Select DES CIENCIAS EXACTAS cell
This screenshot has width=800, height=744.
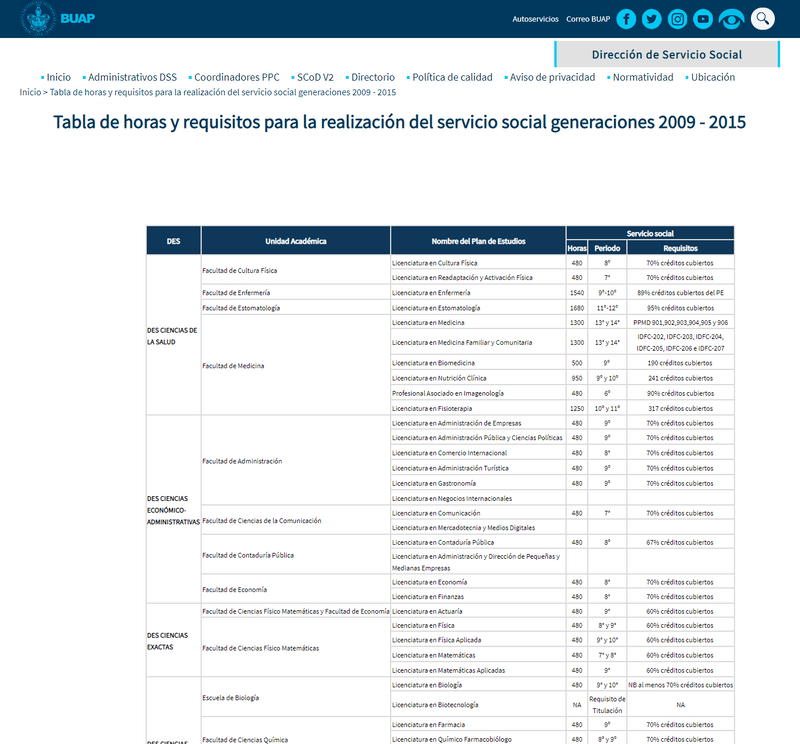pos(173,641)
